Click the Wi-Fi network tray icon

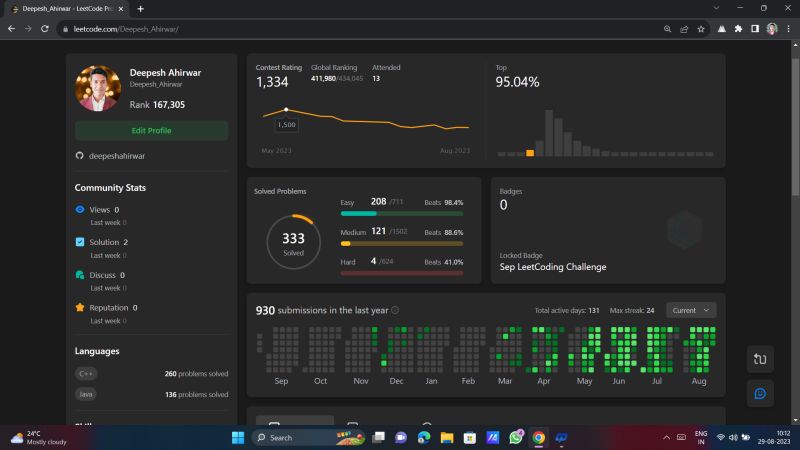(x=720, y=437)
